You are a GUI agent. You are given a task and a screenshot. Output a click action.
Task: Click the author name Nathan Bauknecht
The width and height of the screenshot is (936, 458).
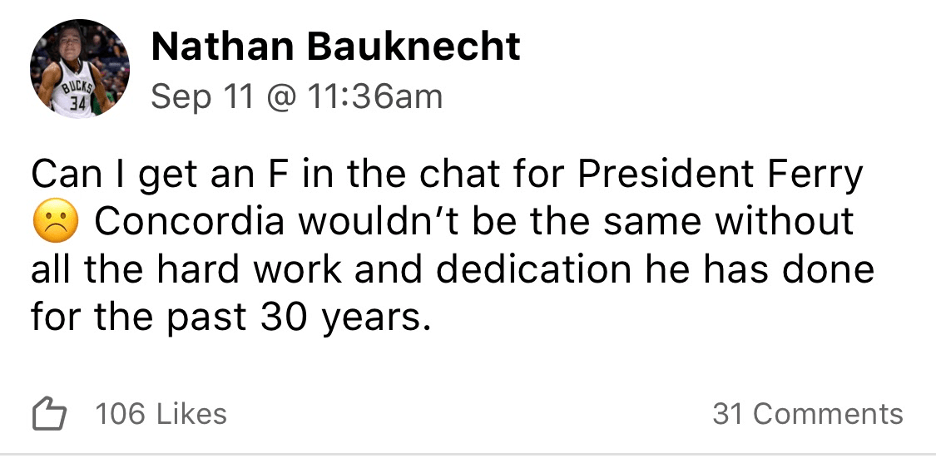(335, 46)
